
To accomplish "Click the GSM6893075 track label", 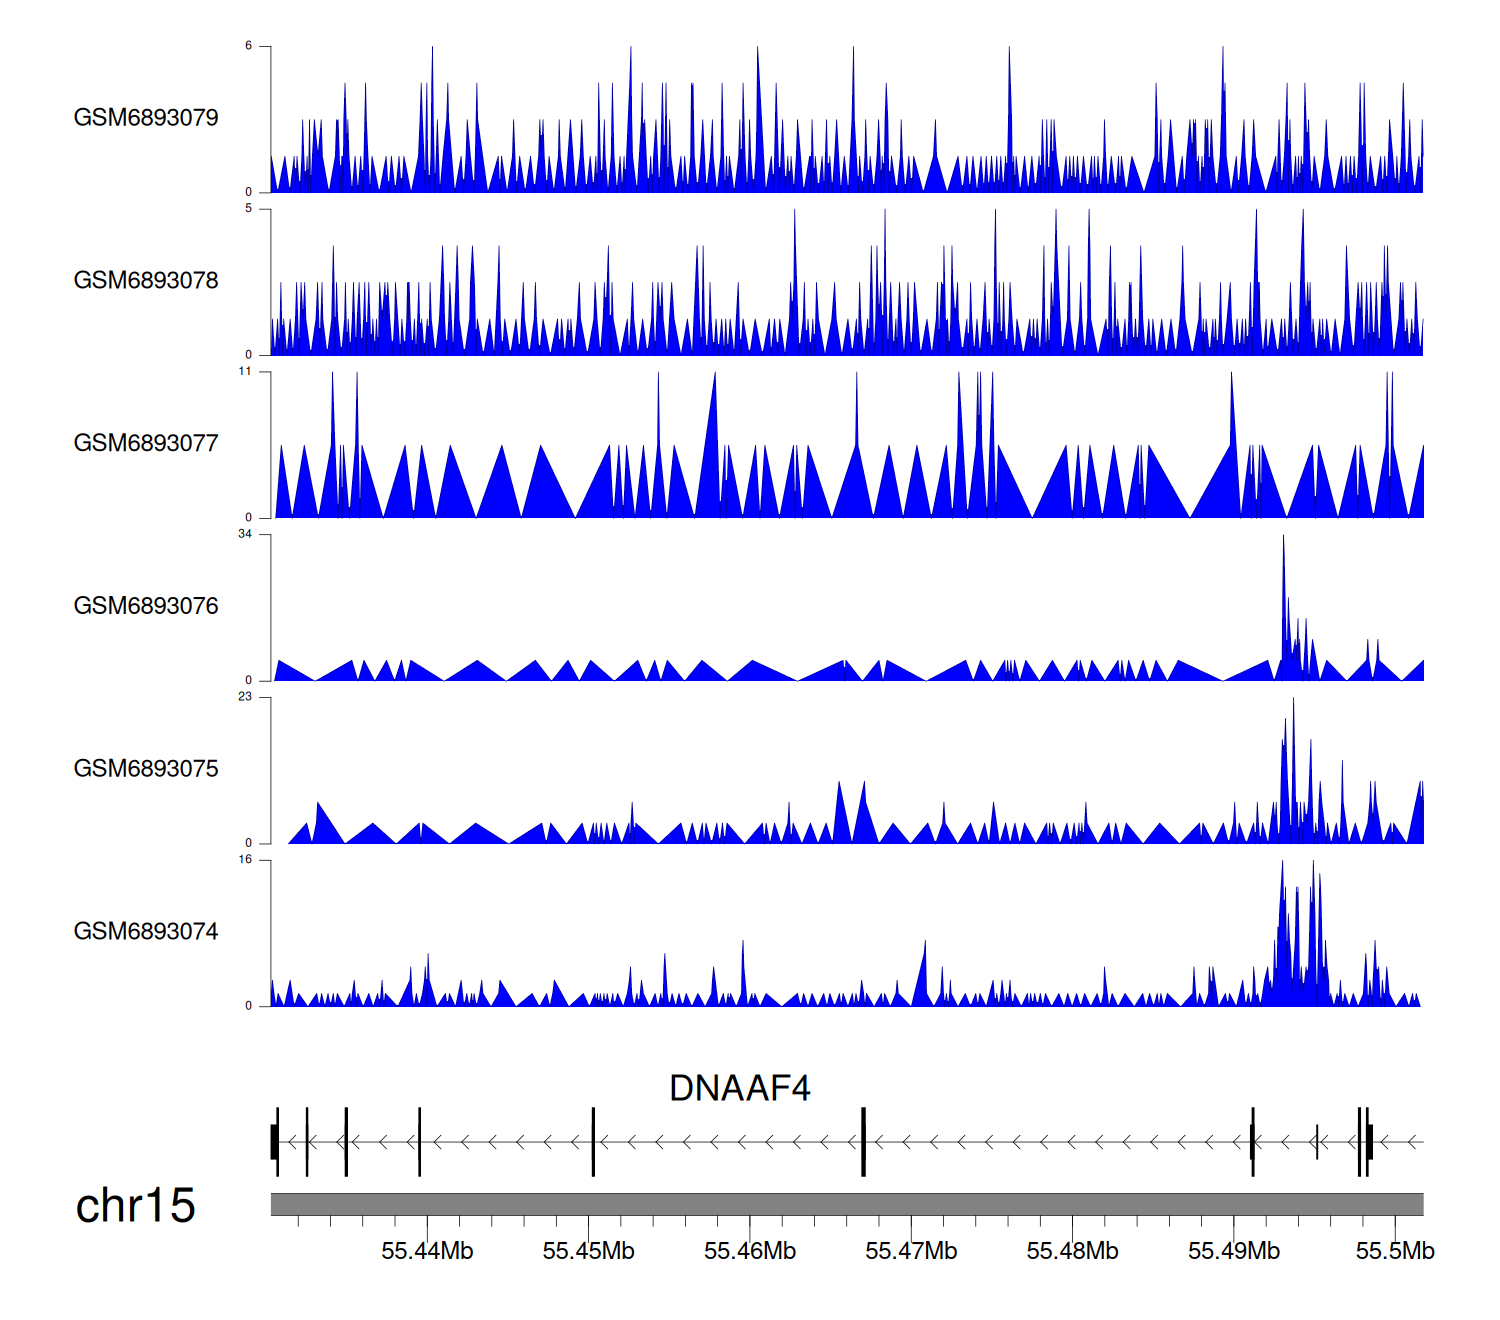I will coord(146,769).
